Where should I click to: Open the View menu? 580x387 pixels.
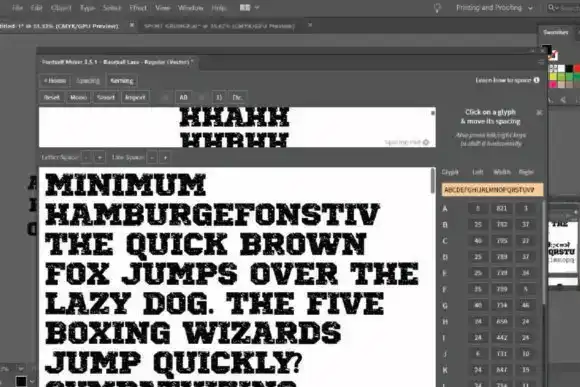click(x=162, y=7)
